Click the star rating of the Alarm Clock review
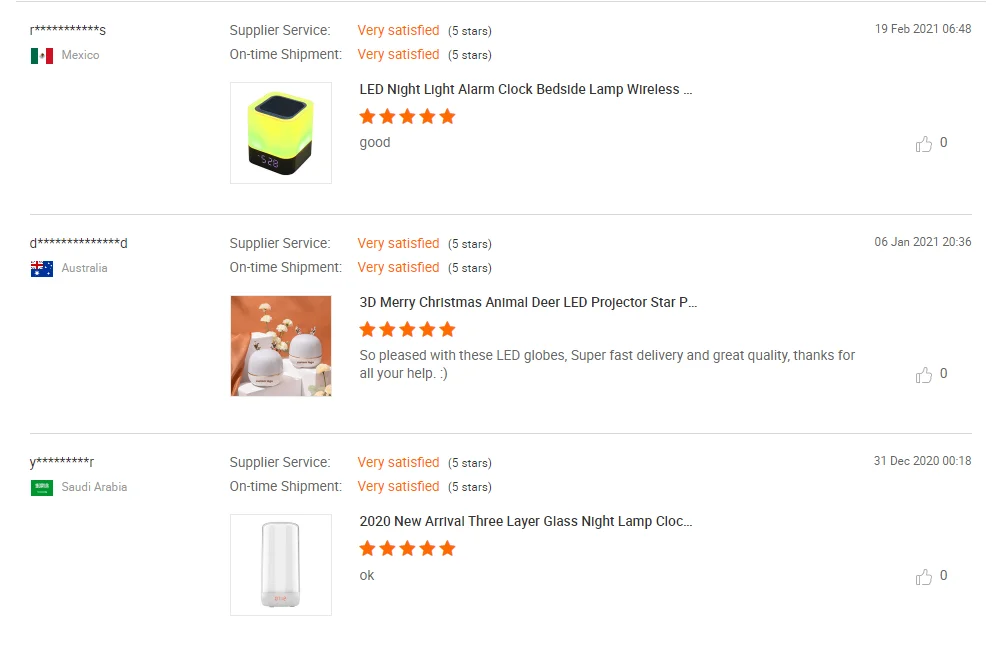1003x646 pixels. (407, 117)
